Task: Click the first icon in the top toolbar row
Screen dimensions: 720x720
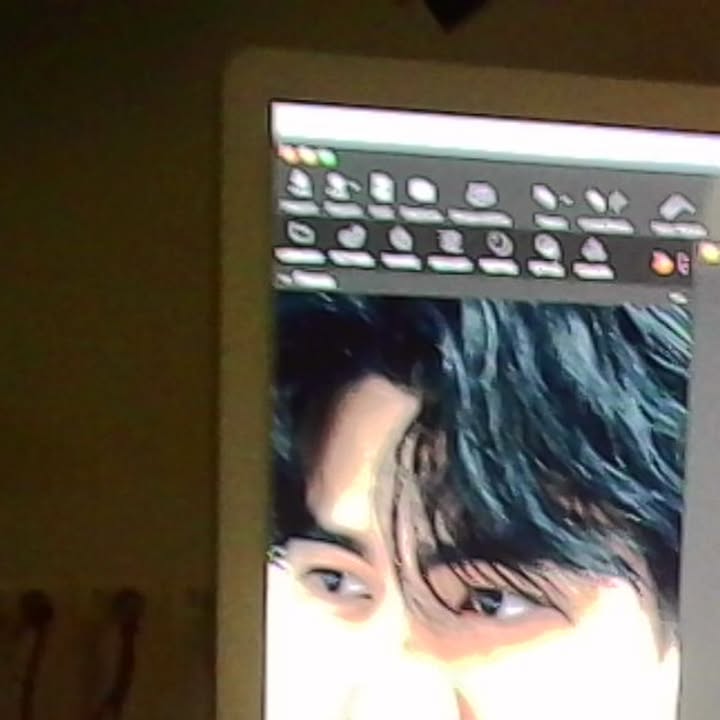Action: pyautogui.click(x=299, y=185)
